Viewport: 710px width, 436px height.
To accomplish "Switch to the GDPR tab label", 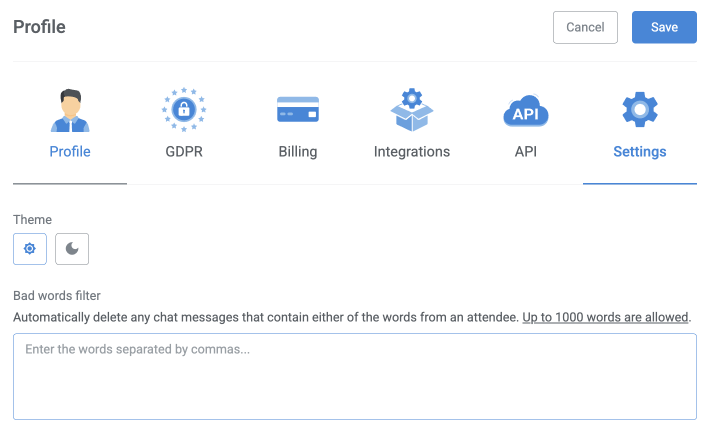I will coord(184,152).
